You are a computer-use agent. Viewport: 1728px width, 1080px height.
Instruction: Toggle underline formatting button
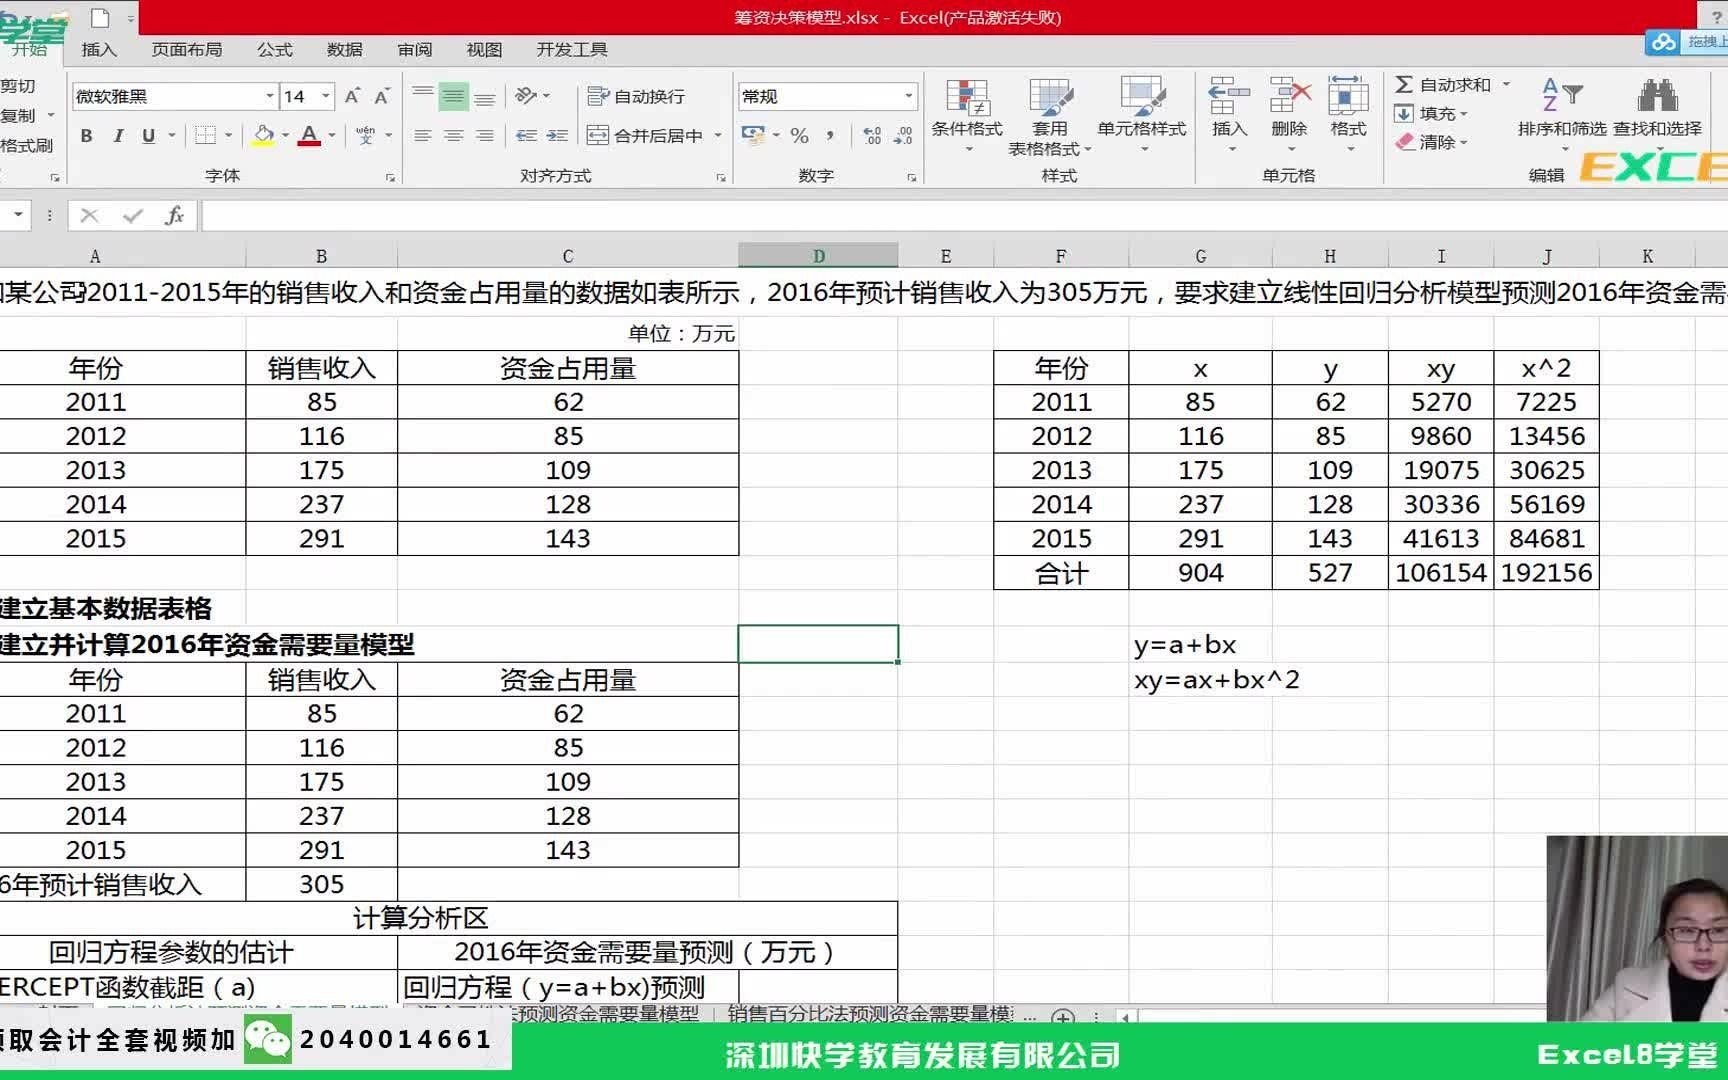click(x=148, y=136)
